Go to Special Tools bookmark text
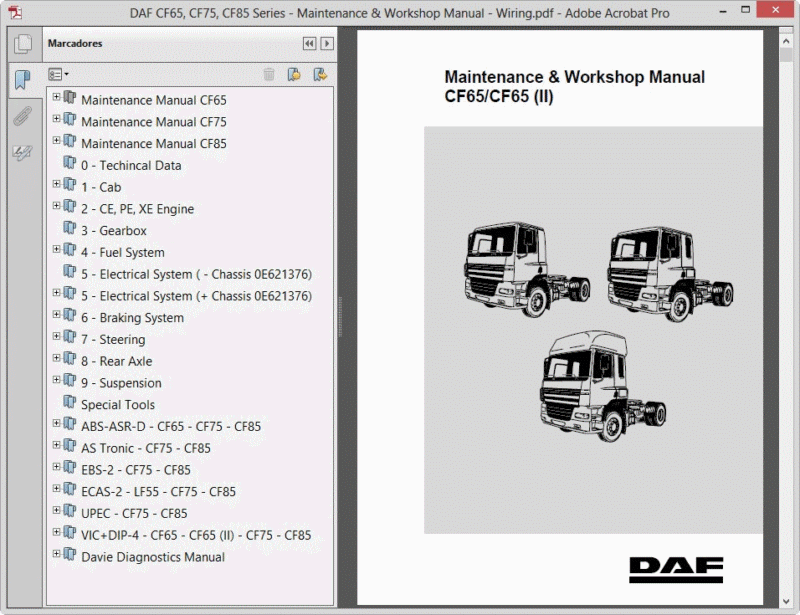 pos(118,405)
